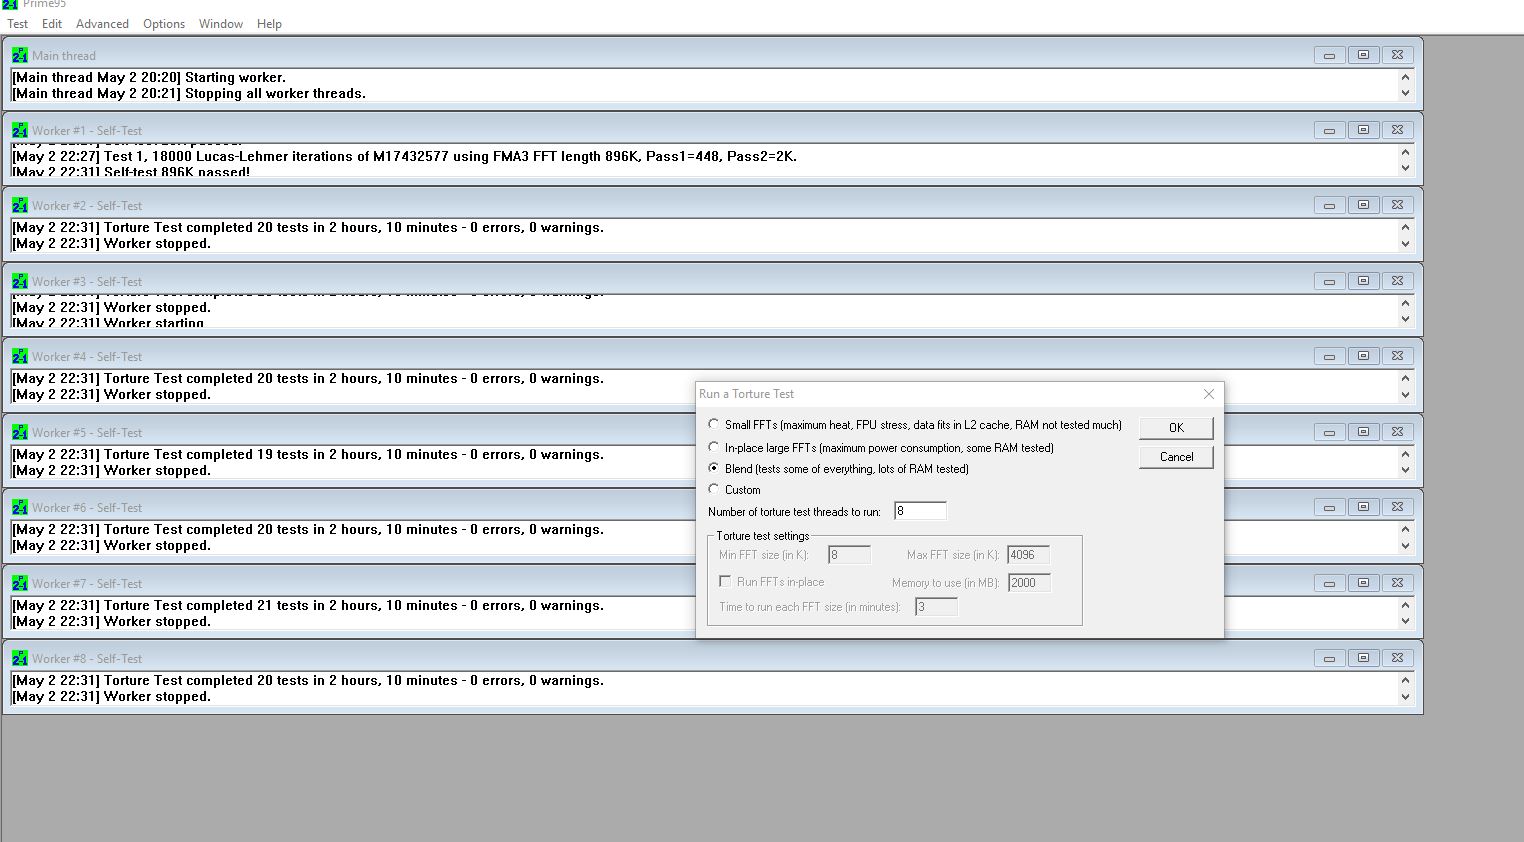Cancel the torture test dialog
The image size is (1524, 842).
pyautogui.click(x=1176, y=457)
